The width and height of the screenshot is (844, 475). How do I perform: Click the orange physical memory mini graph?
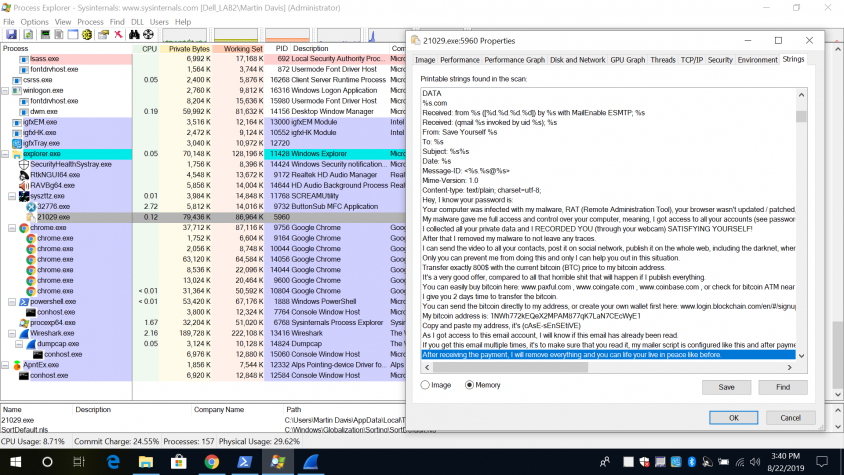click(x=287, y=36)
